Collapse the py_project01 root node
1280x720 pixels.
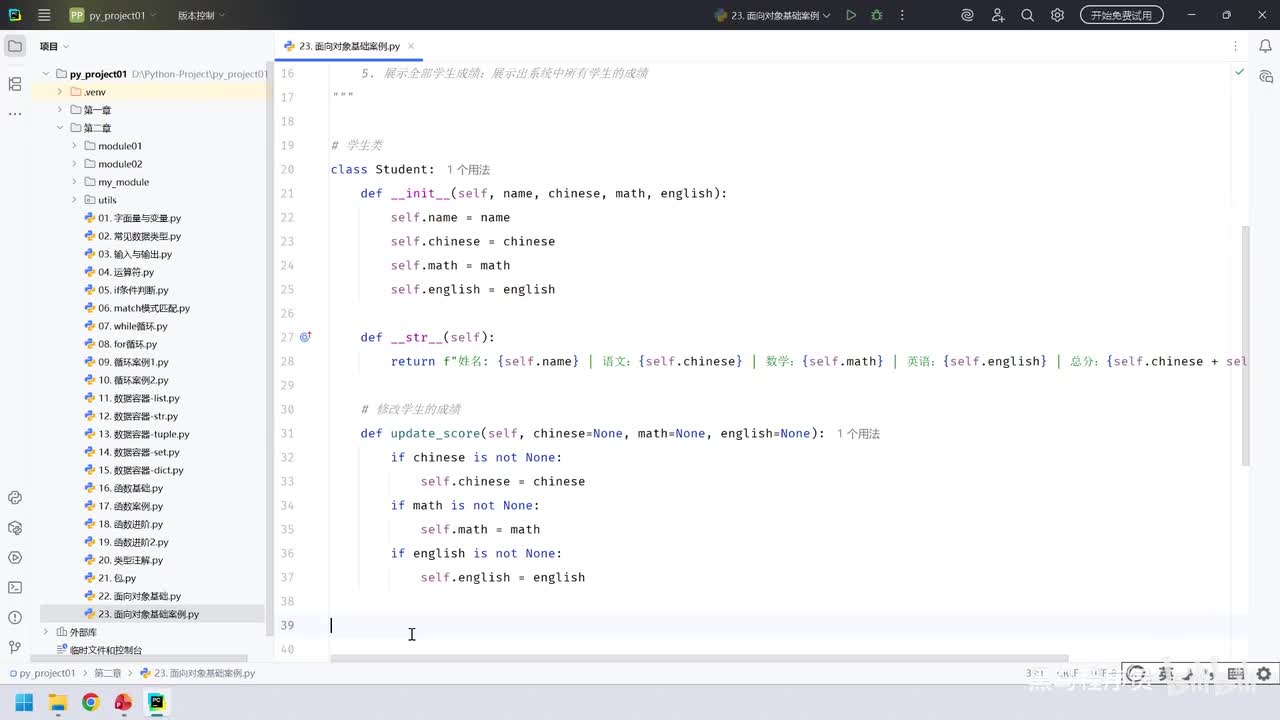[x=46, y=74]
